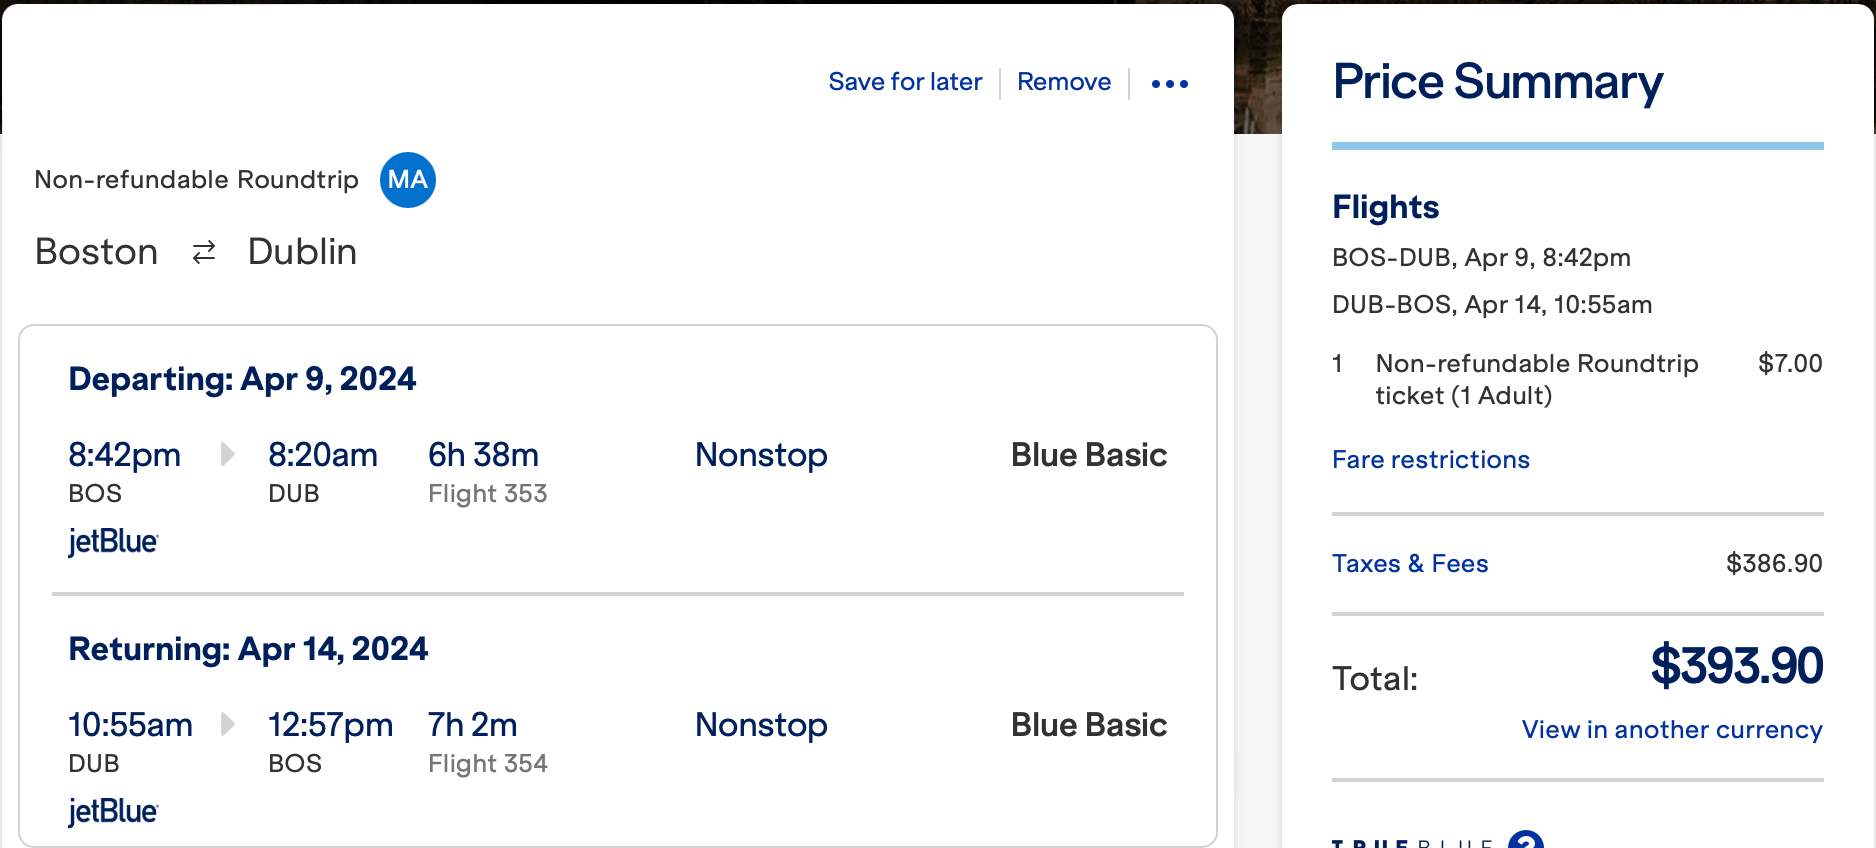Click the arrow between 8:42pm and 8:20am
Screen dimensions: 1876x848
click(x=228, y=455)
